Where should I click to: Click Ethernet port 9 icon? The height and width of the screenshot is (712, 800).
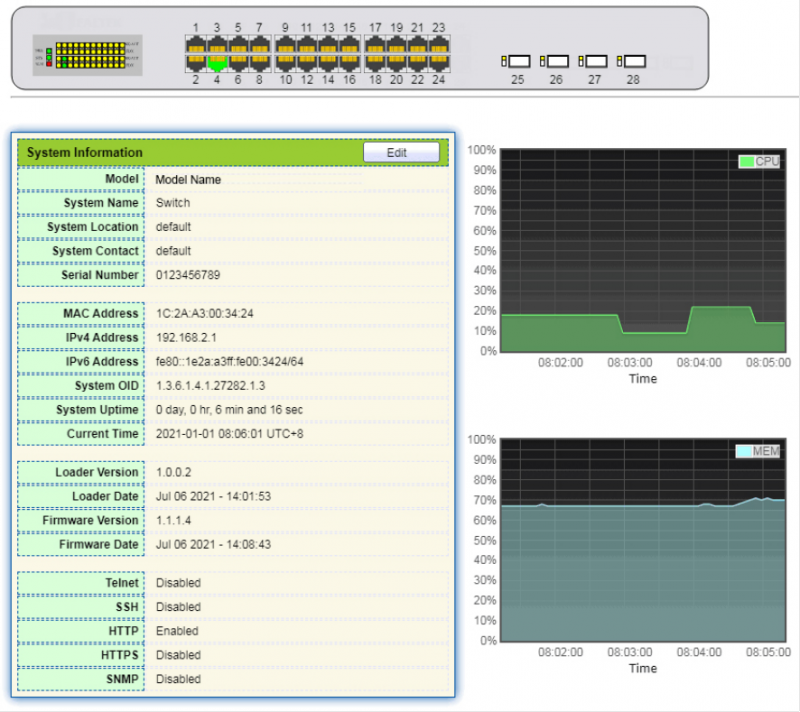tap(285, 44)
